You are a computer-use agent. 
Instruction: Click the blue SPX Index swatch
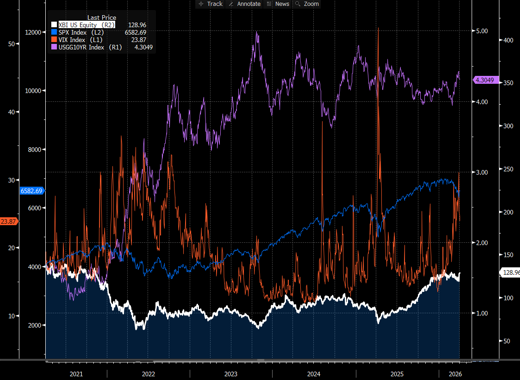[x=54, y=32]
